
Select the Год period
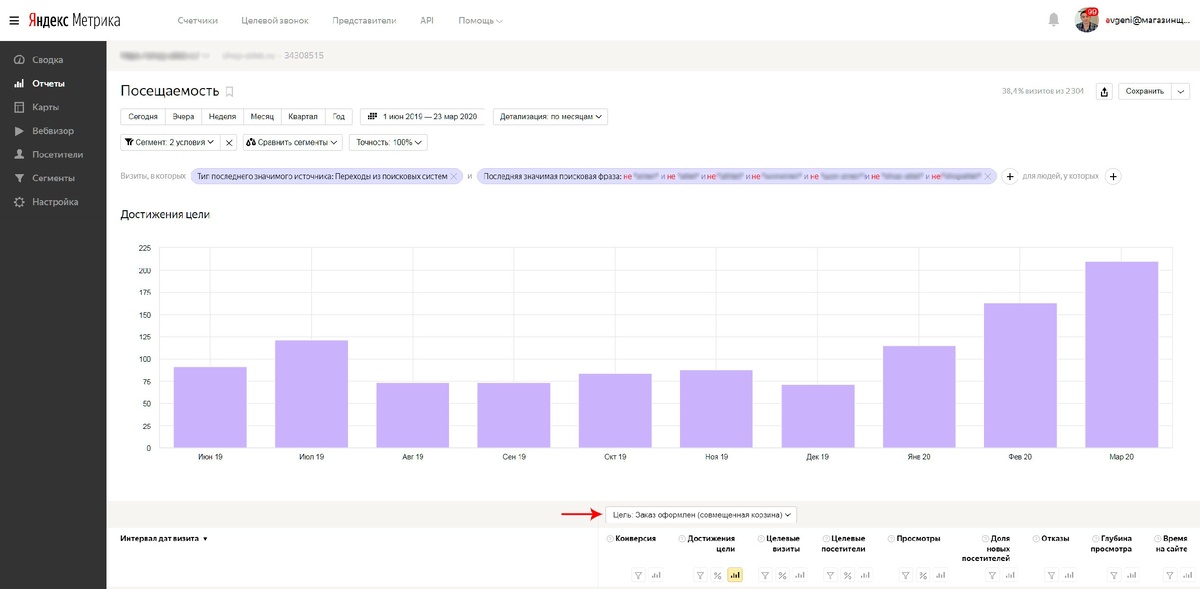coord(340,117)
